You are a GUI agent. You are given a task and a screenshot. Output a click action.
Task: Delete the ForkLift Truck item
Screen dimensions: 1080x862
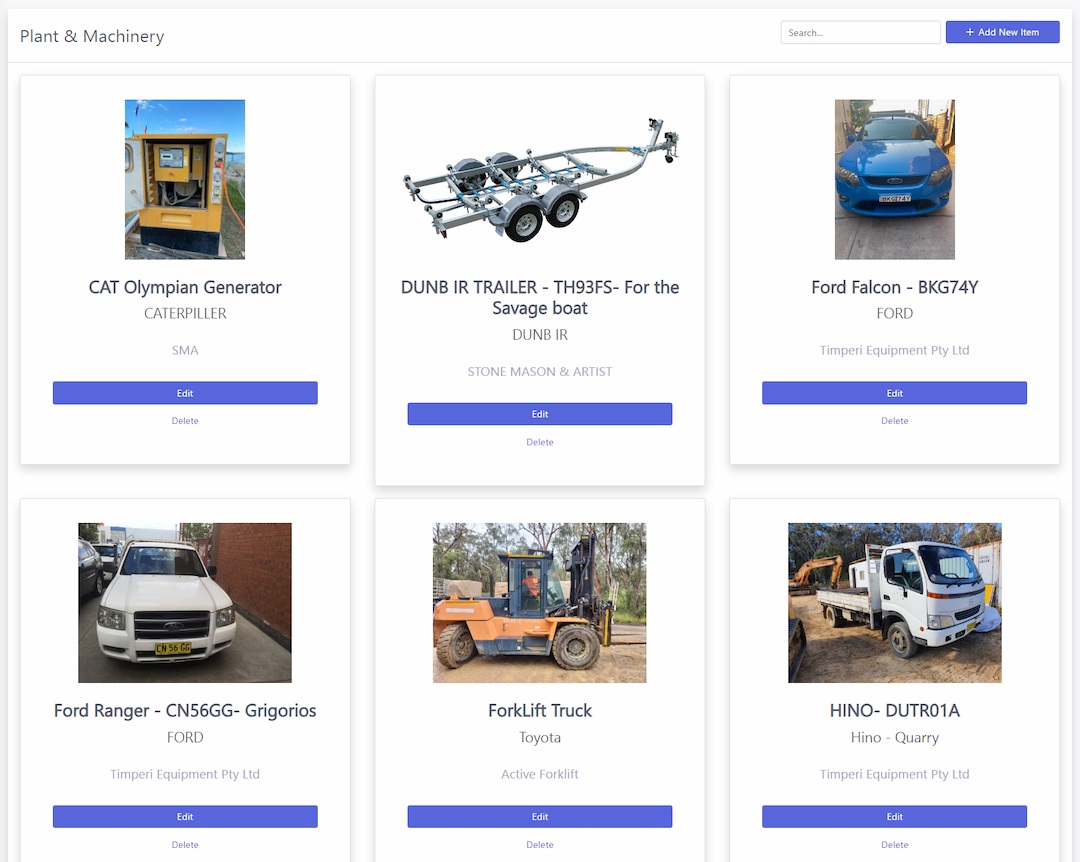[540, 845]
